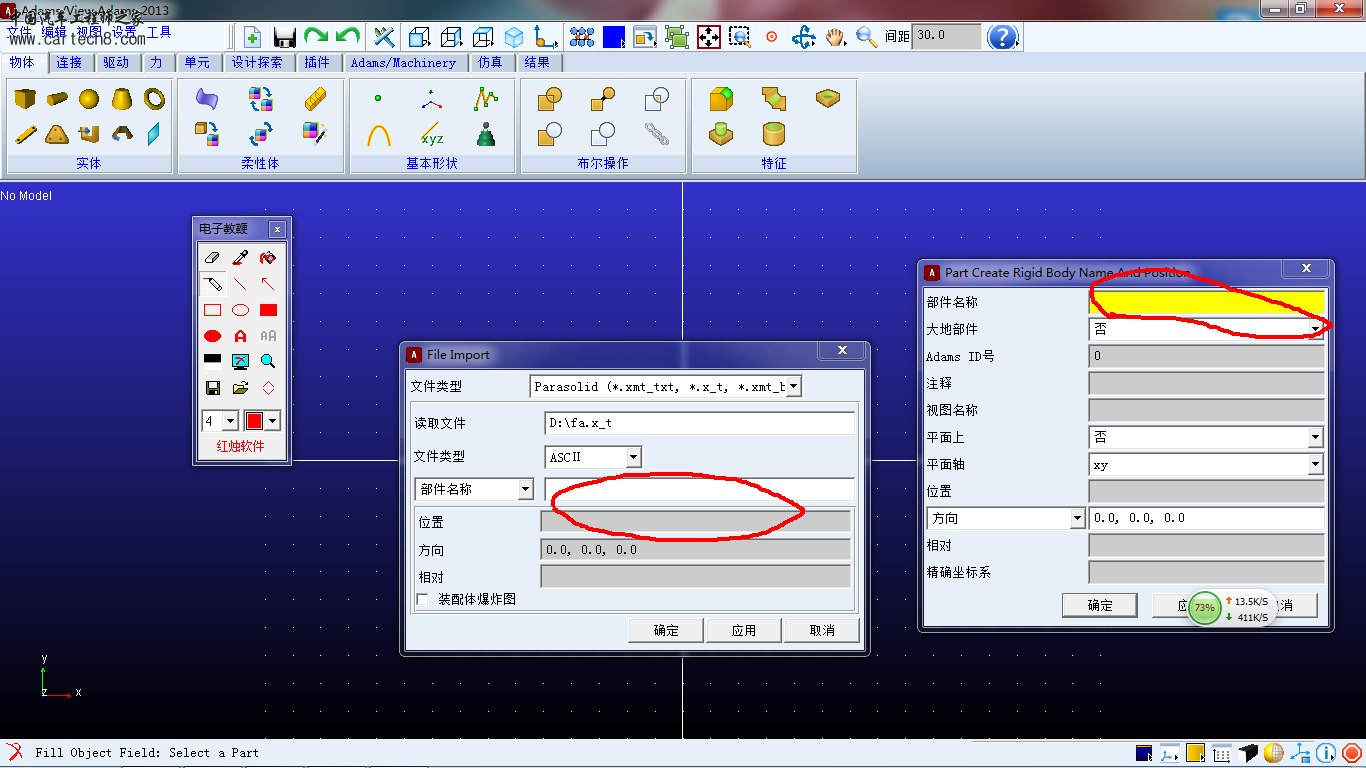Switch to the 仿真 tab
This screenshot has width=1366, height=768.
(x=490, y=62)
